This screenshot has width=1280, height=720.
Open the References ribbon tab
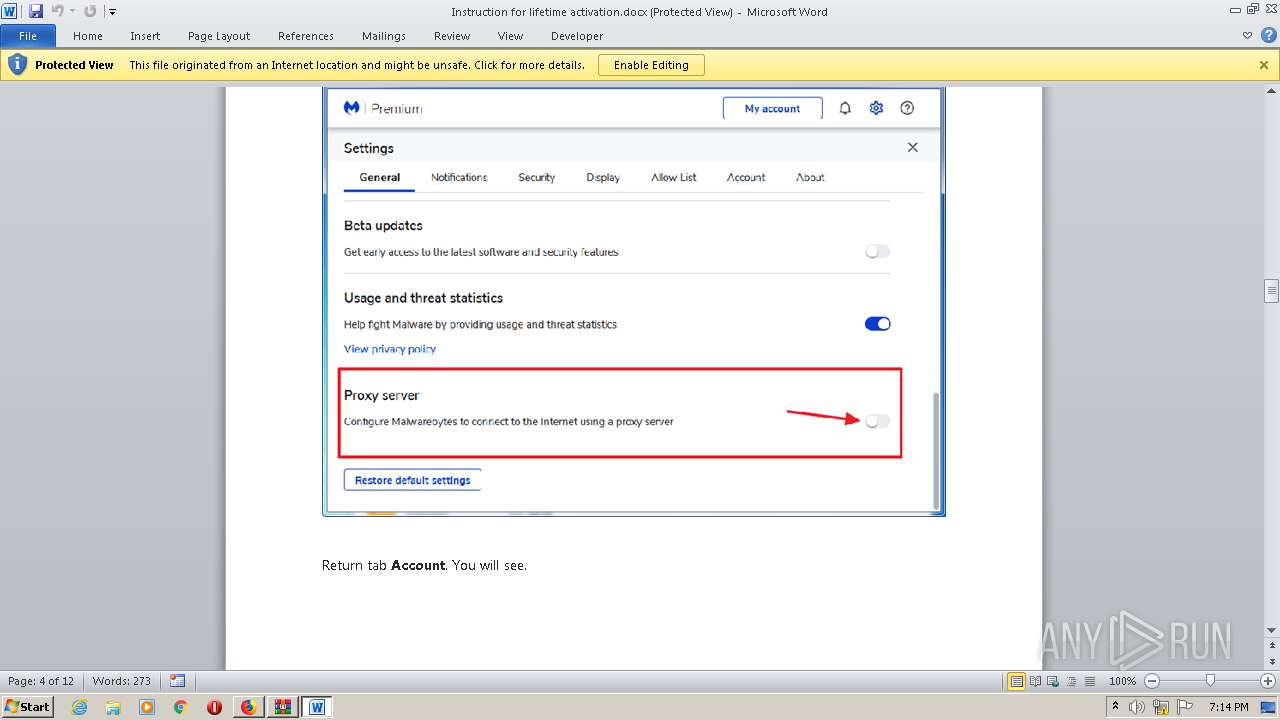click(x=306, y=36)
